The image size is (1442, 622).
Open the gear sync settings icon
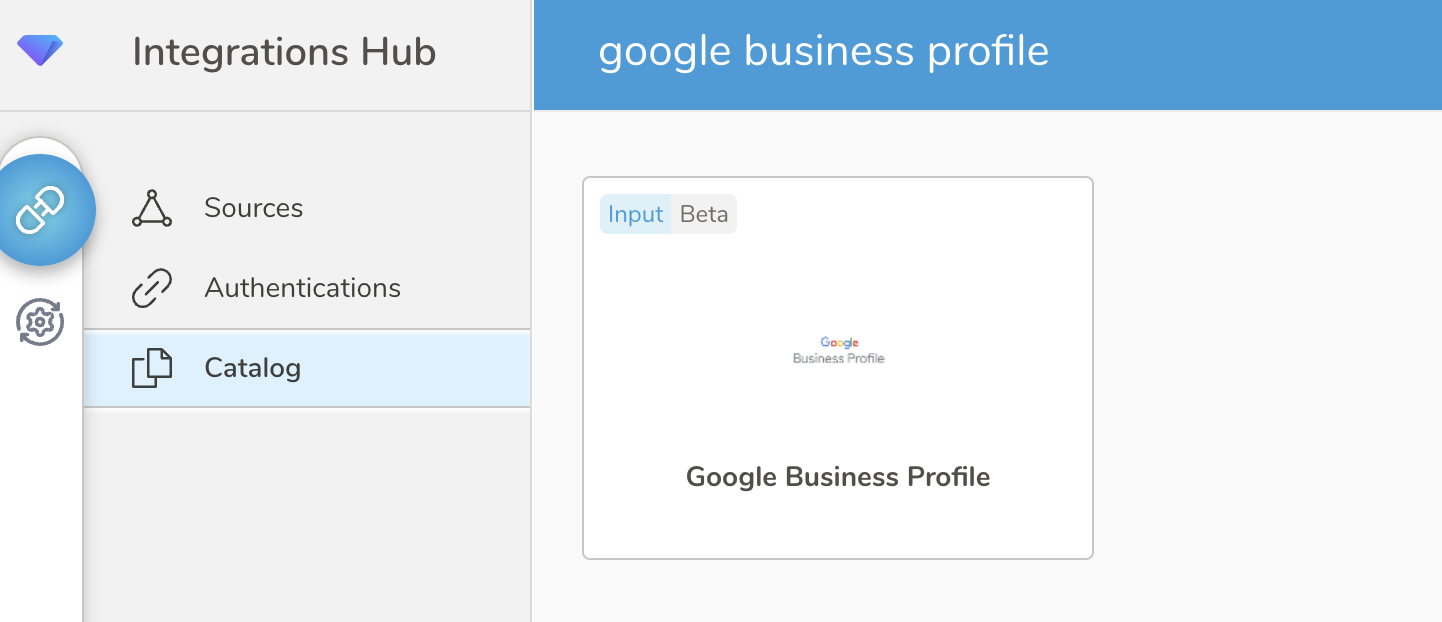click(40, 322)
